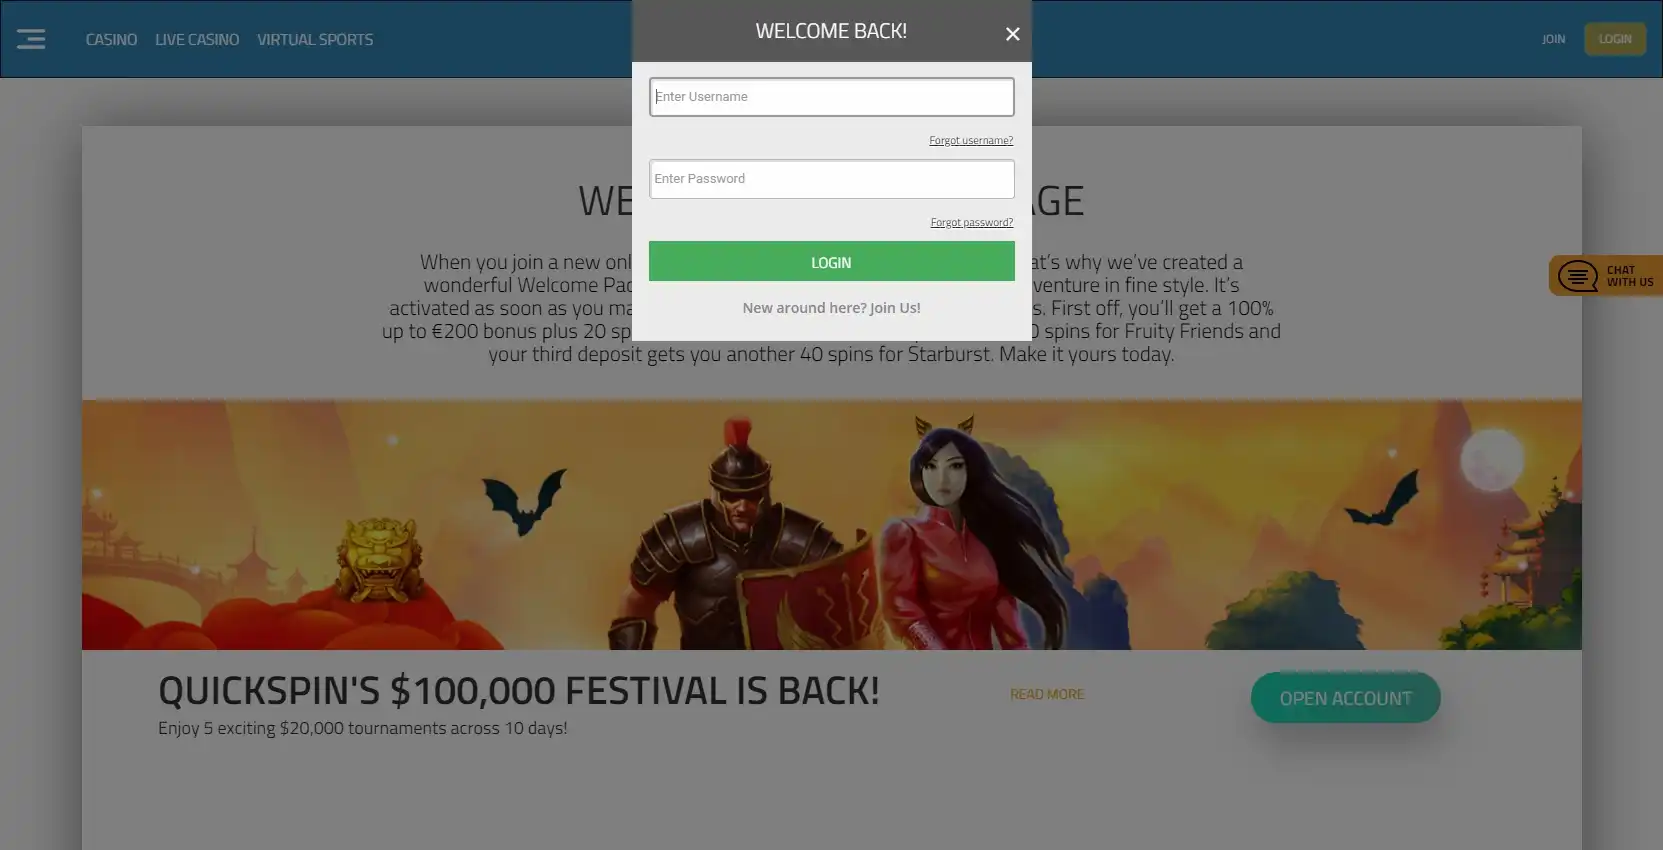Click the Welcome Back dialog title

(x=831, y=31)
